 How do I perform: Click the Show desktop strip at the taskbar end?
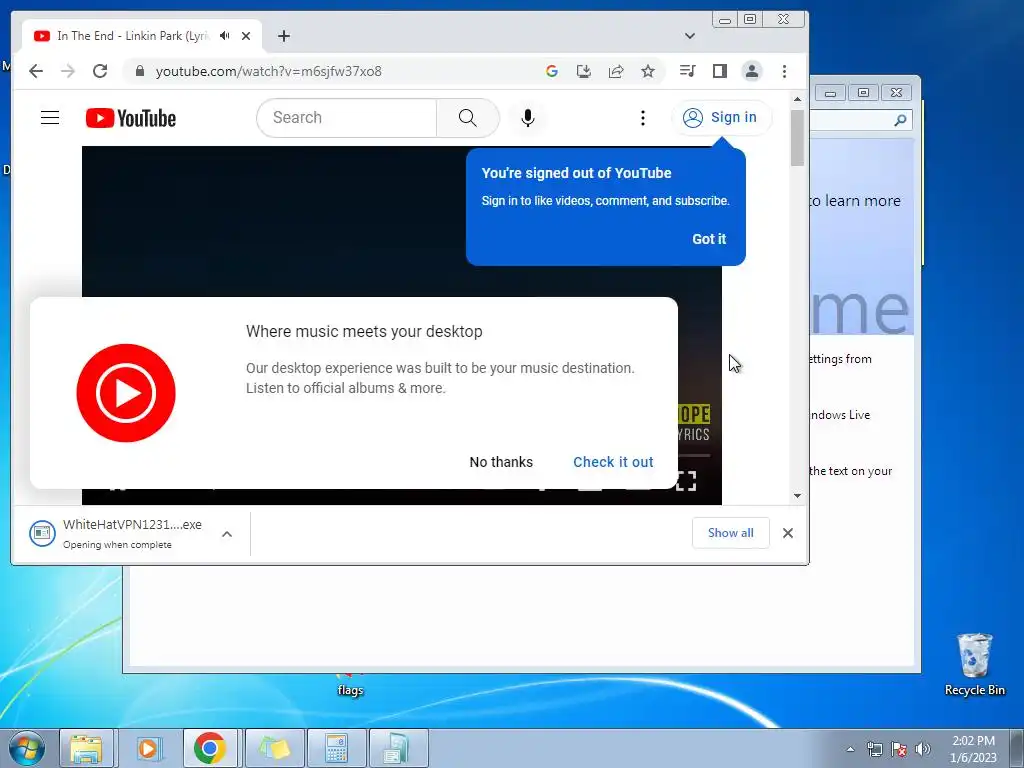[1017, 748]
